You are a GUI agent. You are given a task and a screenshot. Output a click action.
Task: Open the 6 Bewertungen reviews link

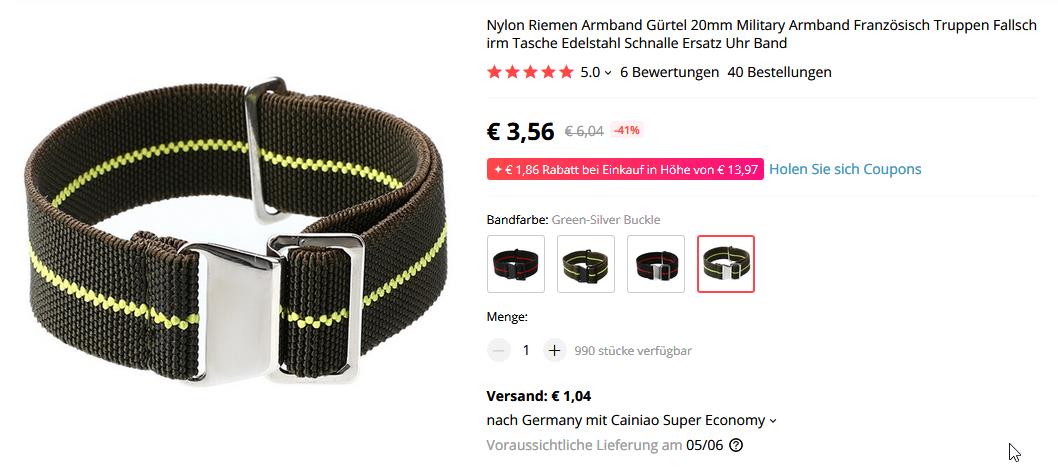[669, 72]
